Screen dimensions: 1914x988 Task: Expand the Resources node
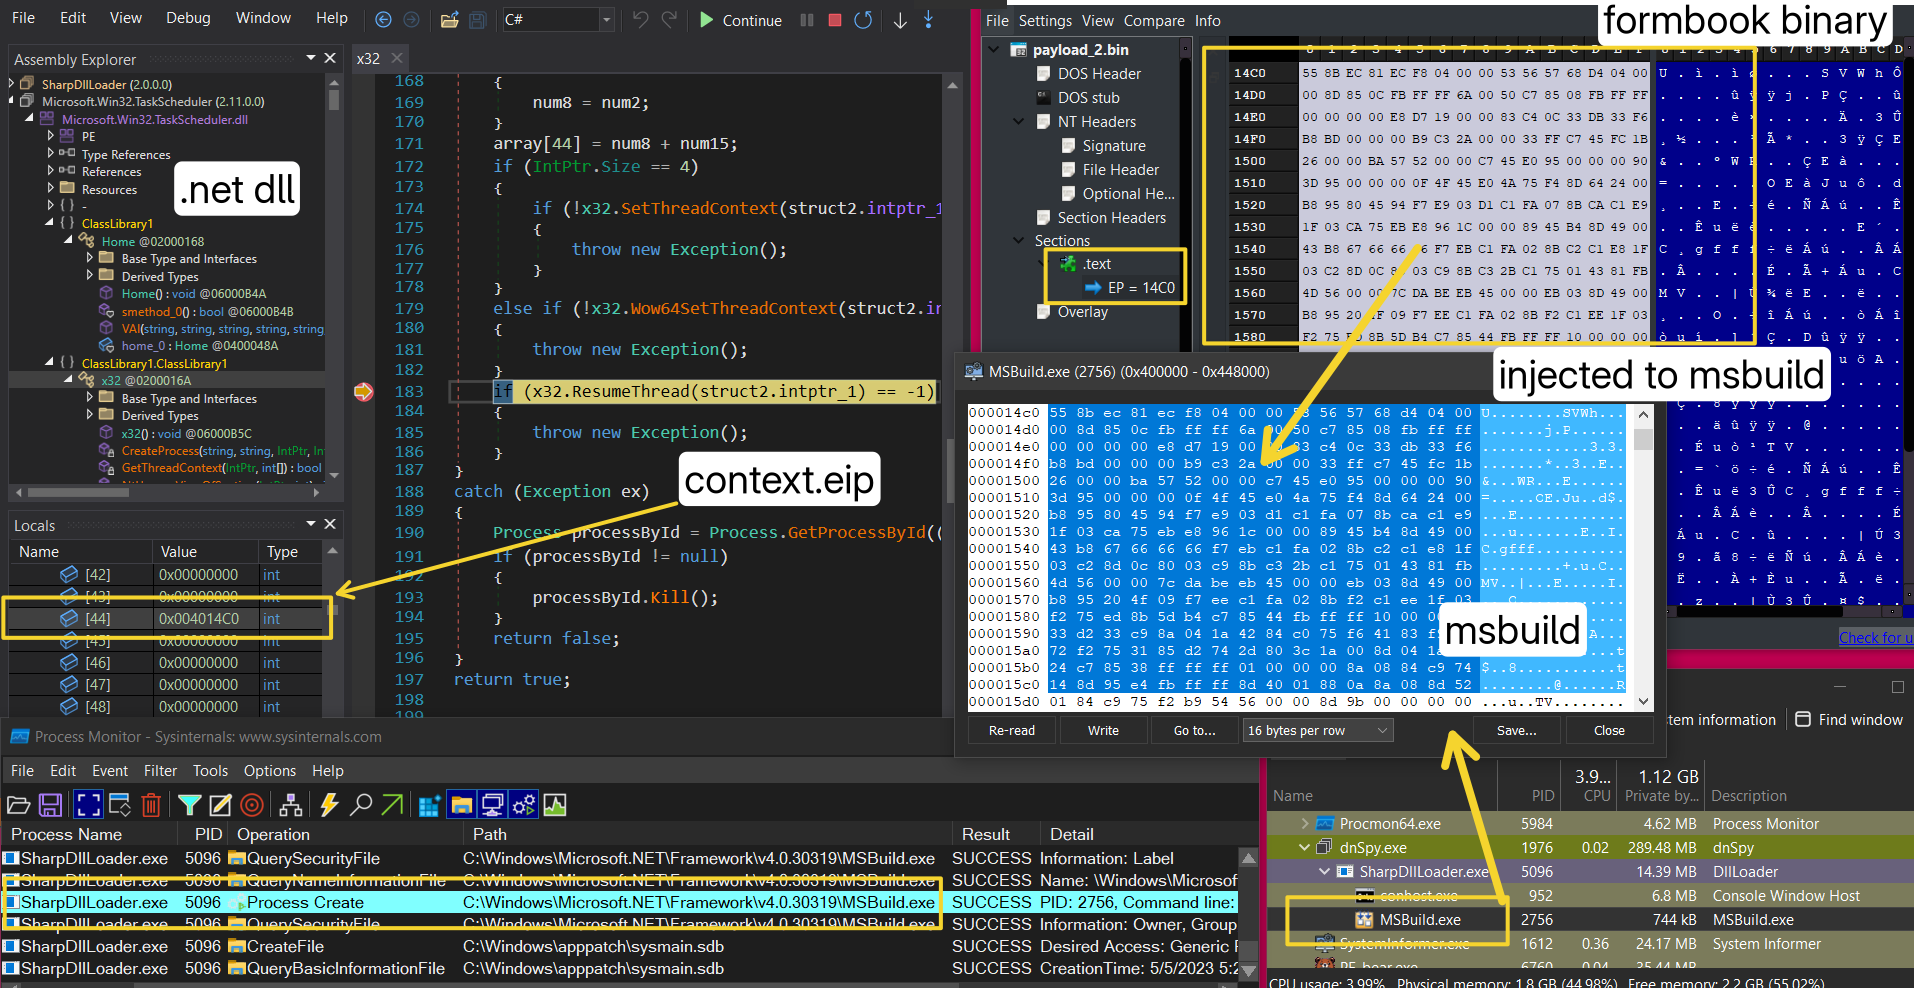(x=51, y=188)
